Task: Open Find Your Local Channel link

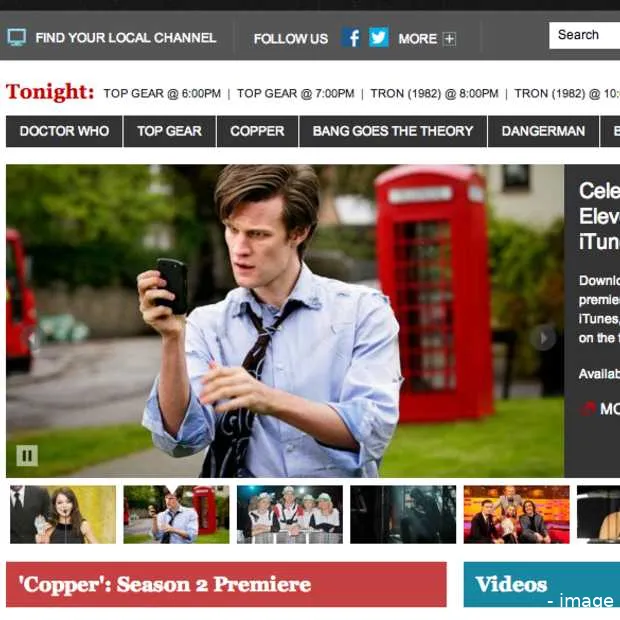Action: click(x=126, y=38)
